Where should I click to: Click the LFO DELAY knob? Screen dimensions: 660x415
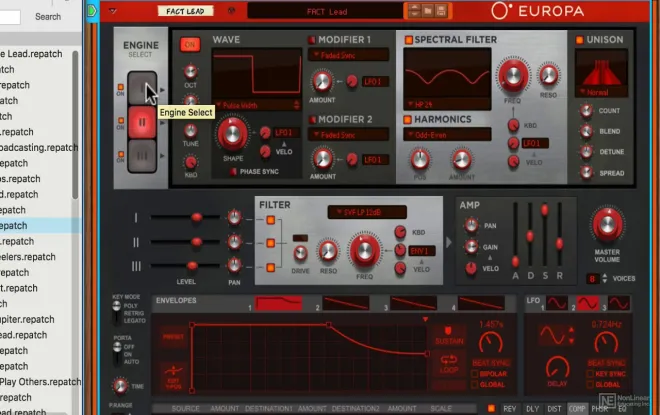pyautogui.click(x=558, y=367)
